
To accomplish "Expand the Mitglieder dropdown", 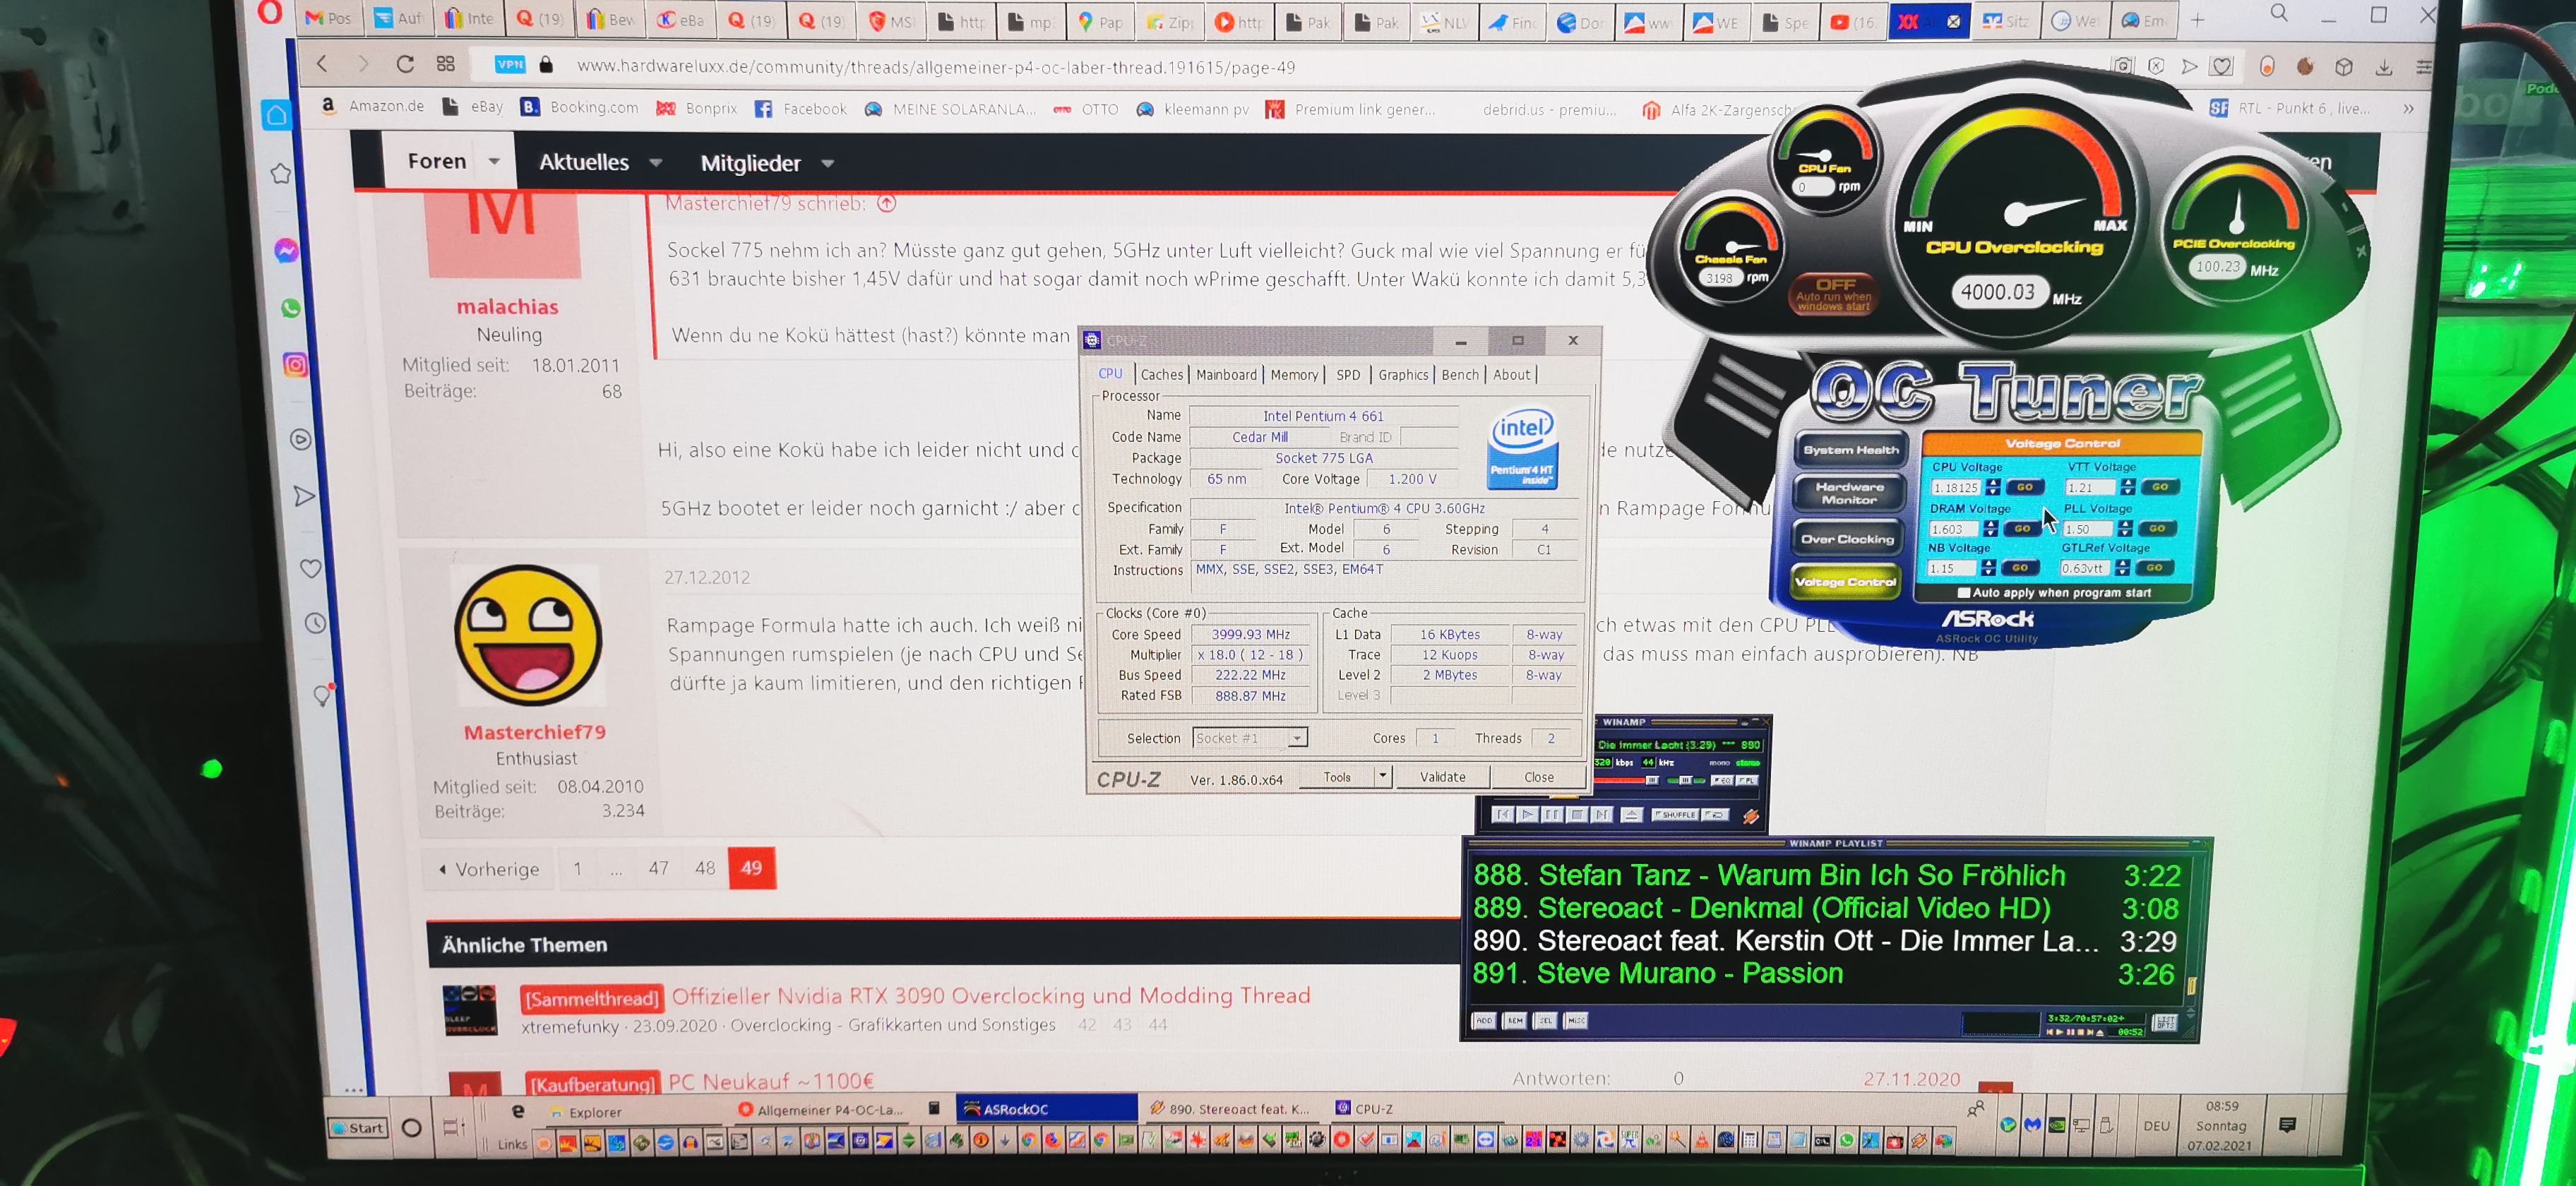I will 828,164.
